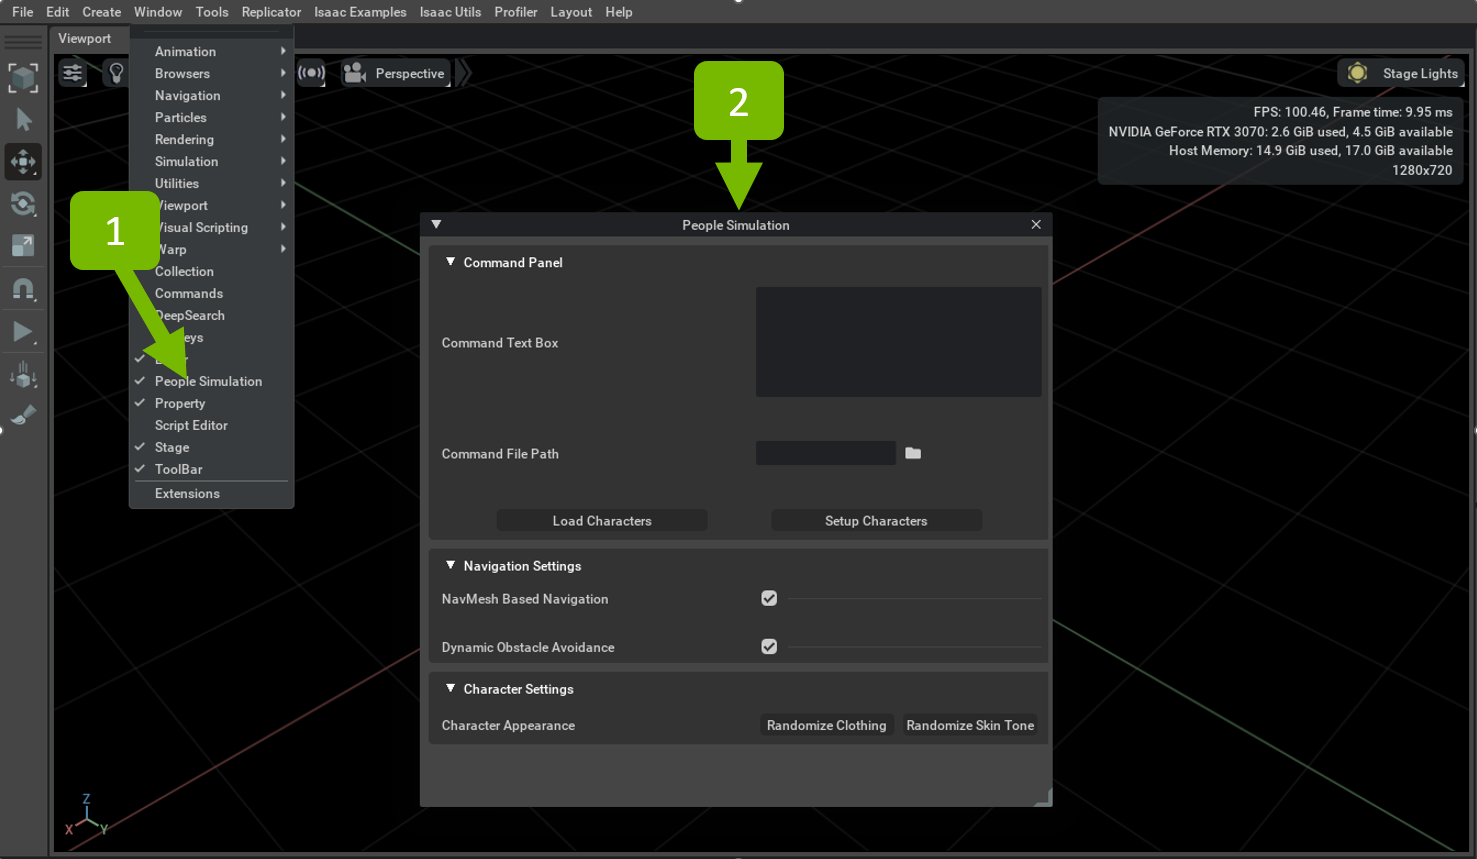Collapse the Command Panel section
The width and height of the screenshot is (1477, 859).
pyautogui.click(x=451, y=262)
